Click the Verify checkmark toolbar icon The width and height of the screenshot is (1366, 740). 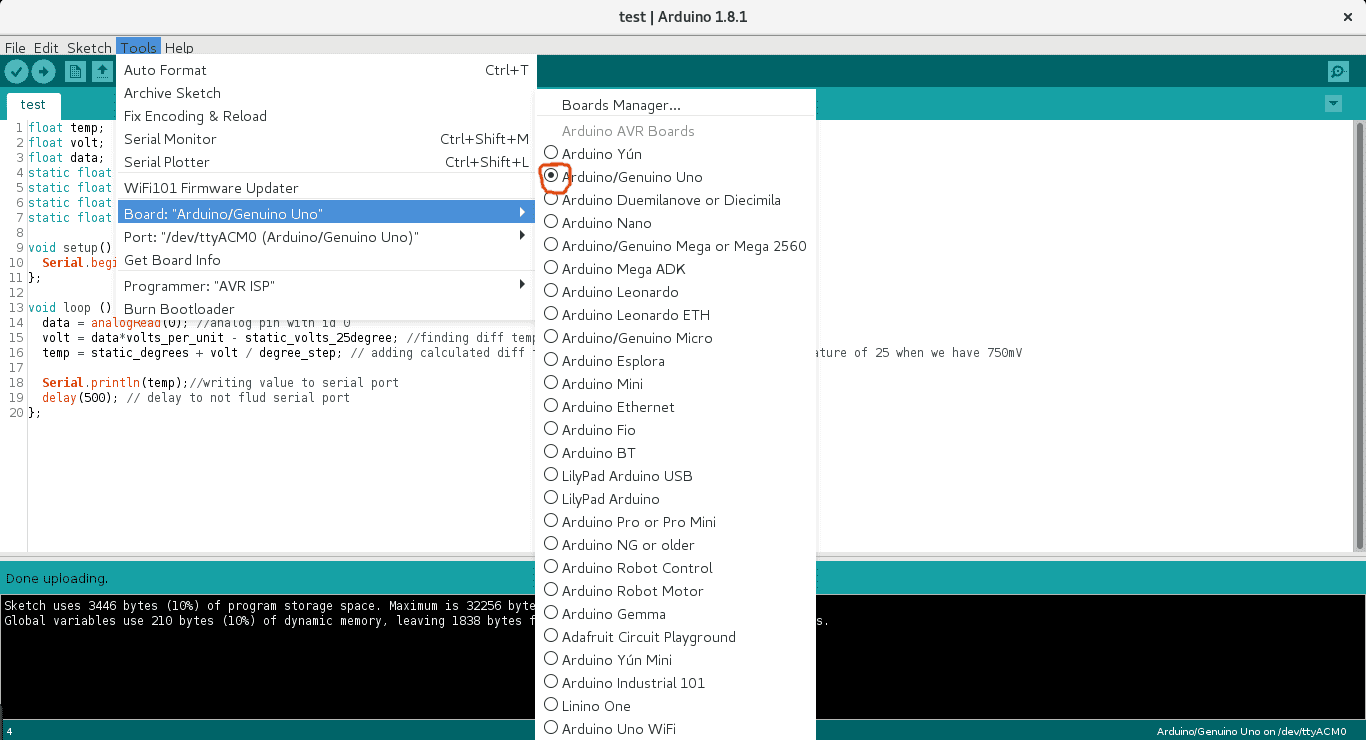(16, 71)
